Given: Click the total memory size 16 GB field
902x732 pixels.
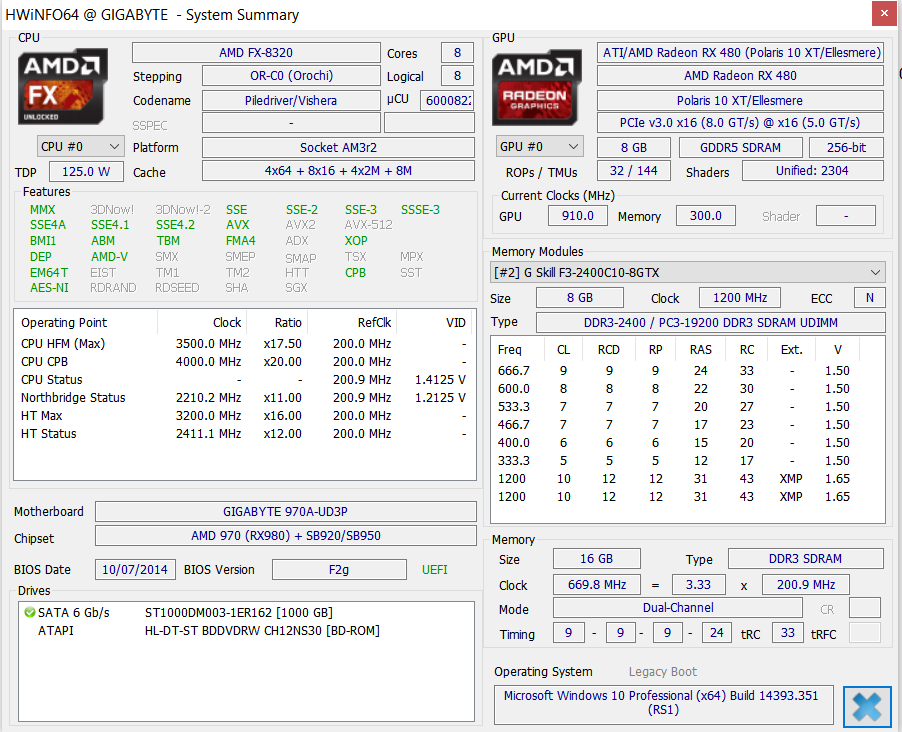Looking at the screenshot, I should (597, 559).
